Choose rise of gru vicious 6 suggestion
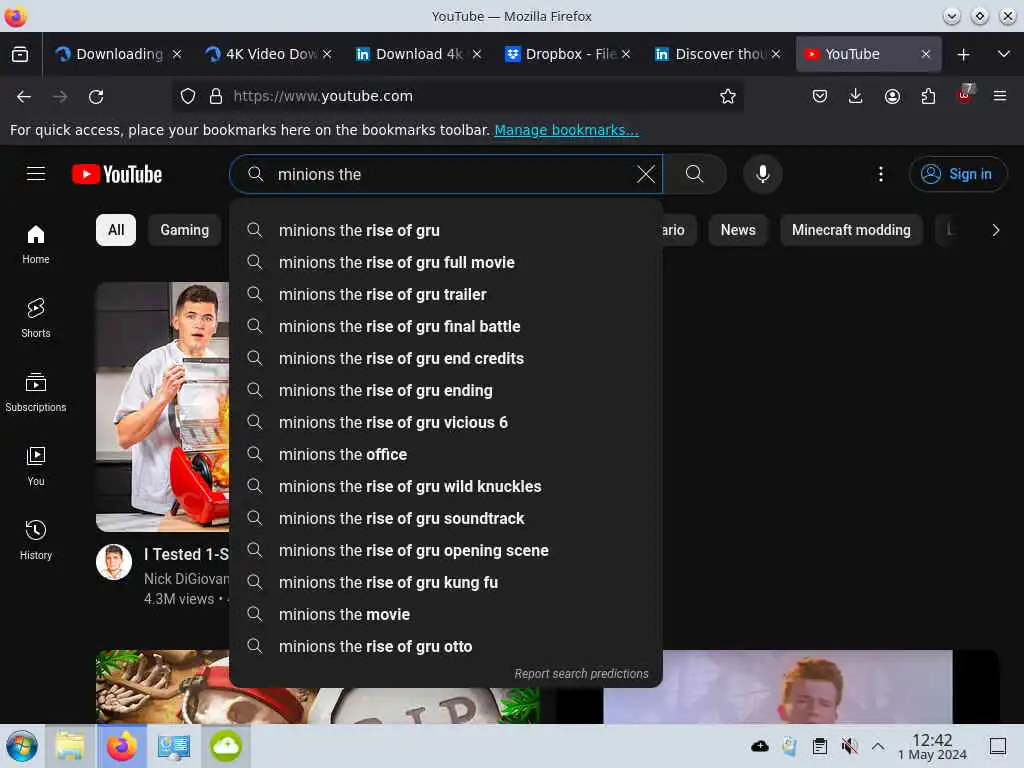 click(x=446, y=423)
